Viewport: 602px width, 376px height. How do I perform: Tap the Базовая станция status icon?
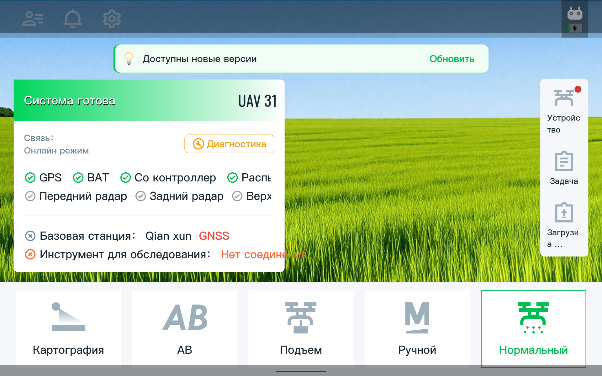coord(30,236)
